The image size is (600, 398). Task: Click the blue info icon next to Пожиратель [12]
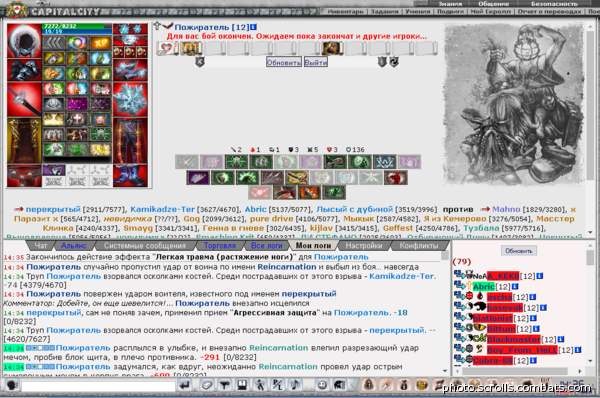[x=253, y=27]
